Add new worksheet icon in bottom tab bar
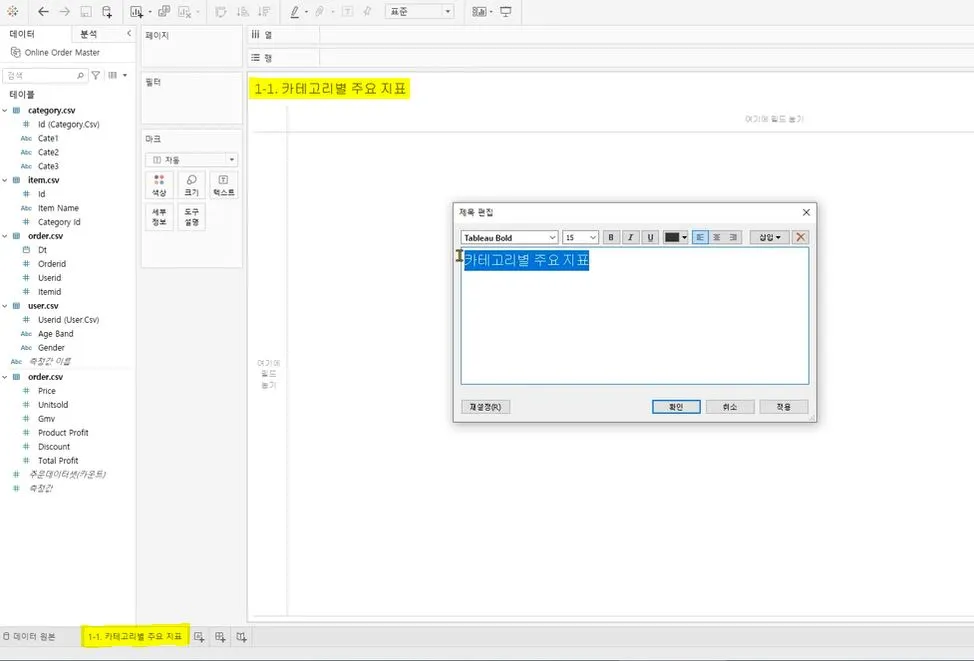974x661 pixels. coord(199,637)
